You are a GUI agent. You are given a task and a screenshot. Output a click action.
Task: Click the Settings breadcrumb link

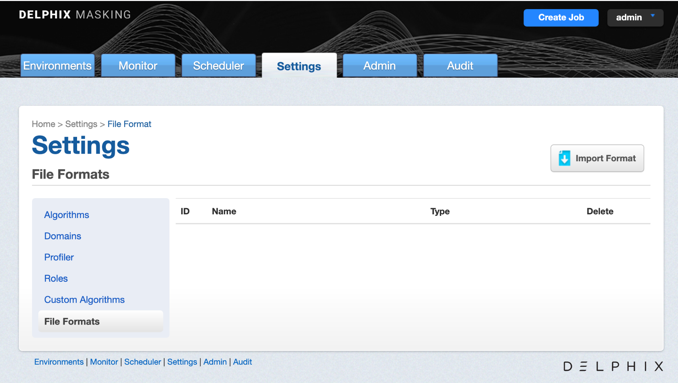[x=81, y=124]
